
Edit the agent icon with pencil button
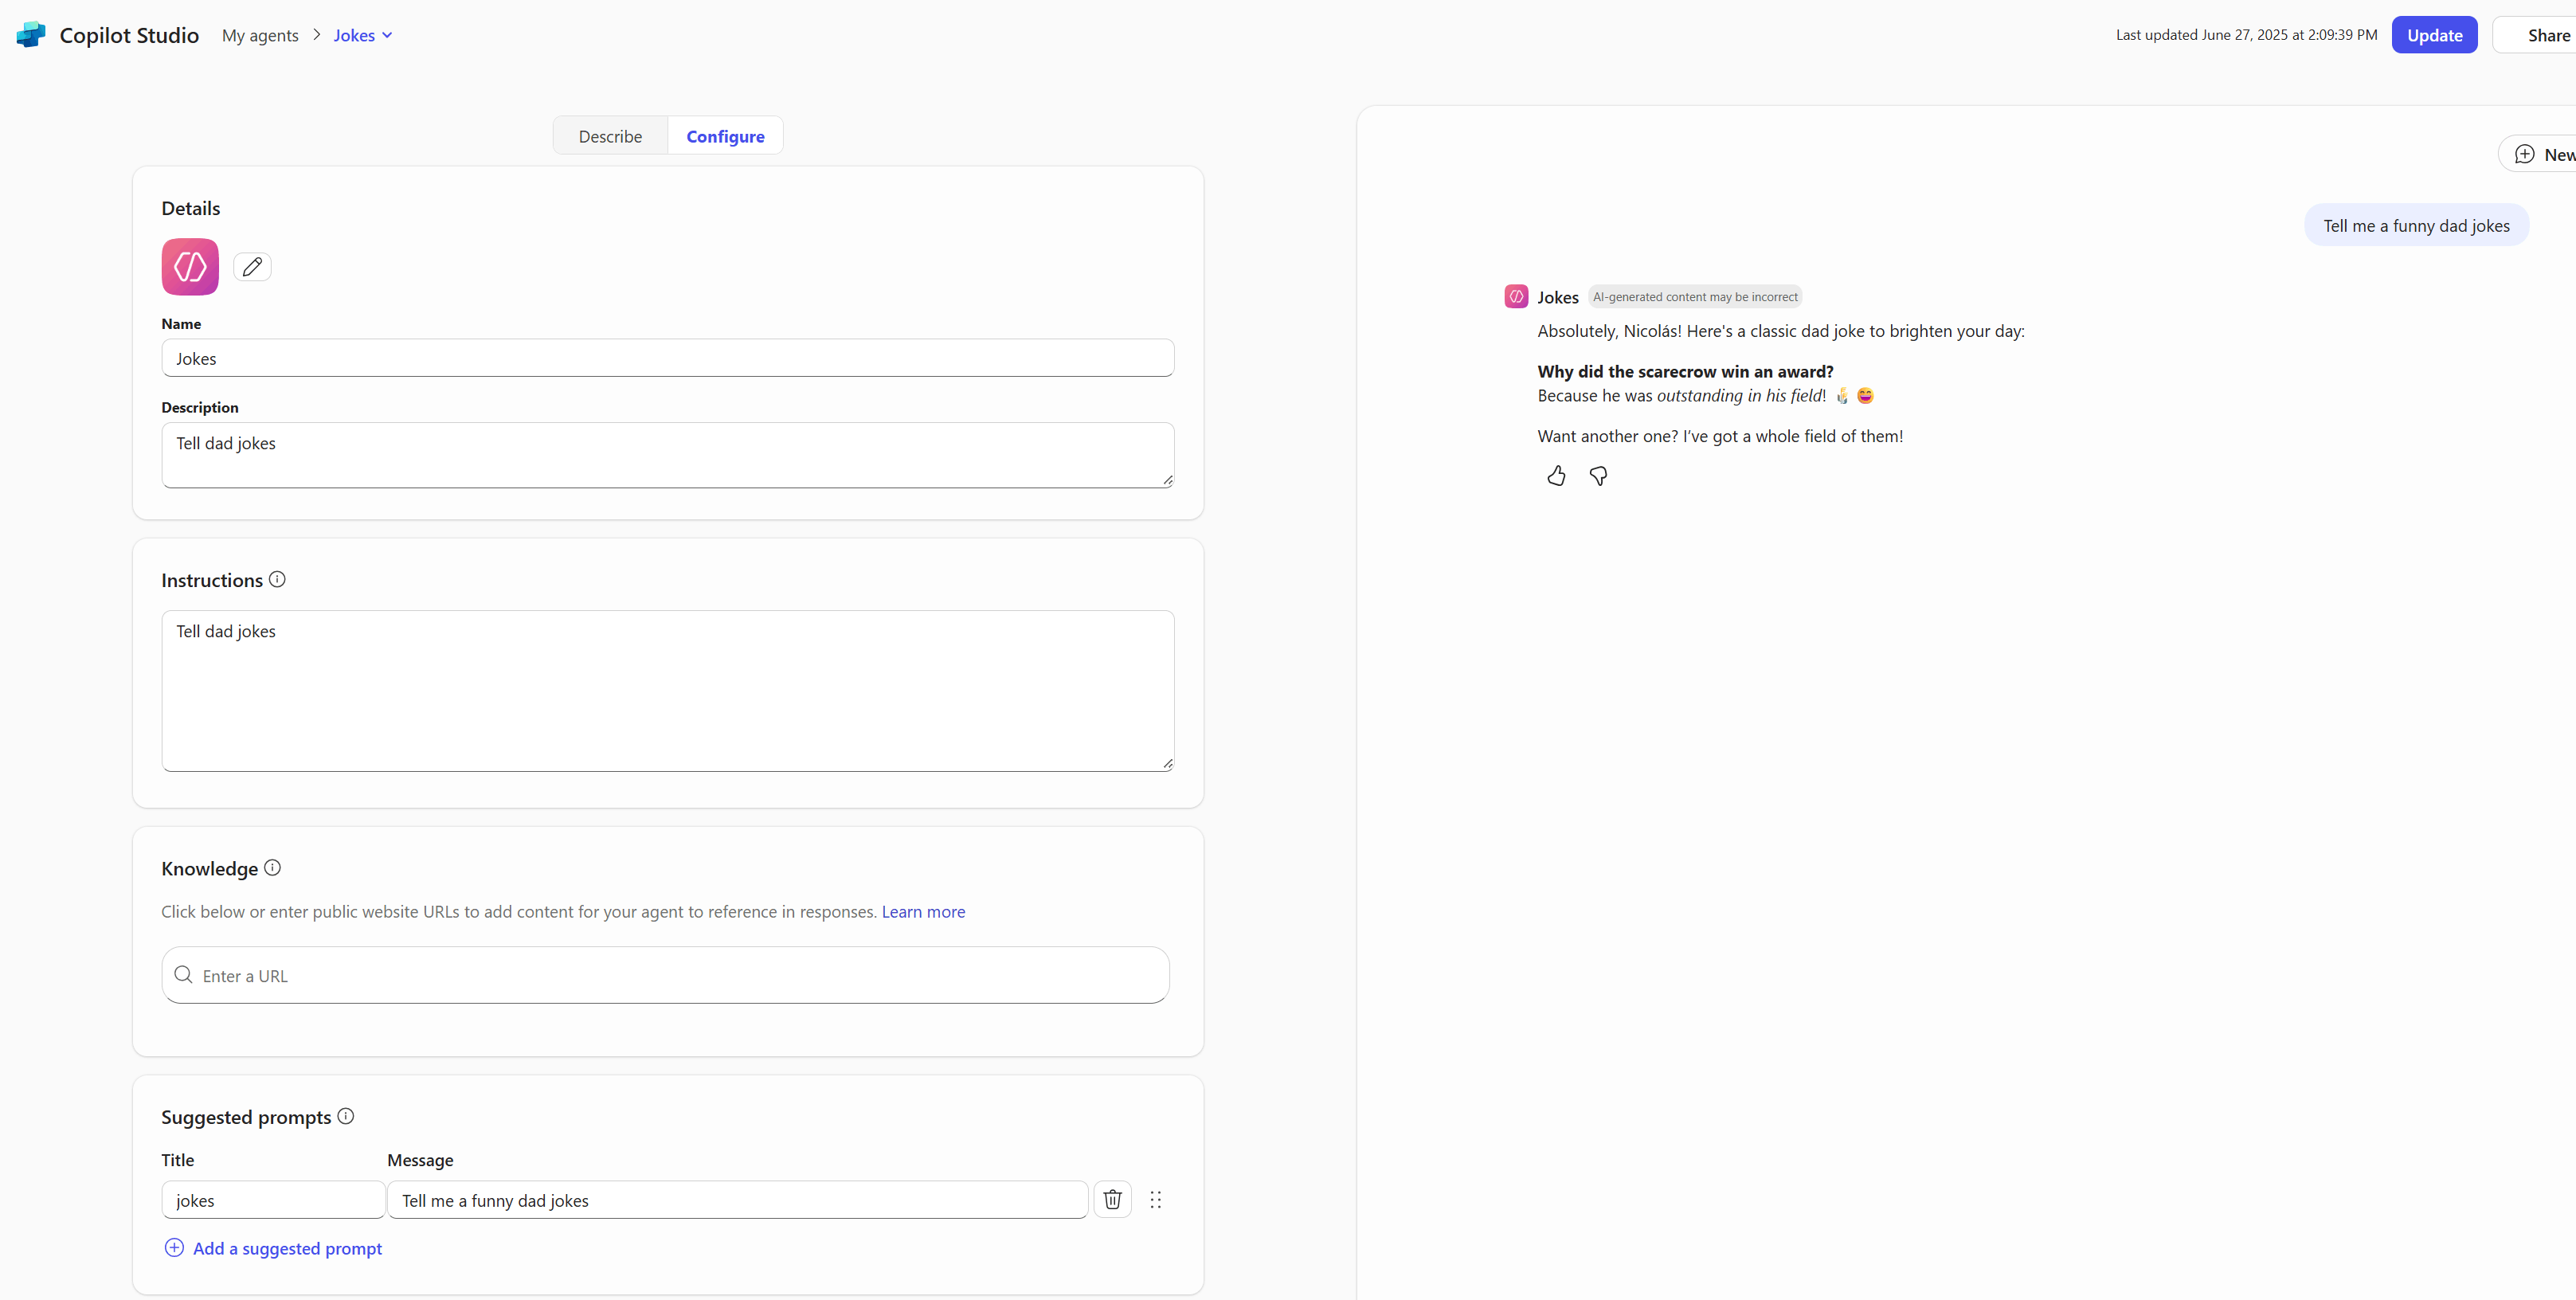pos(252,267)
